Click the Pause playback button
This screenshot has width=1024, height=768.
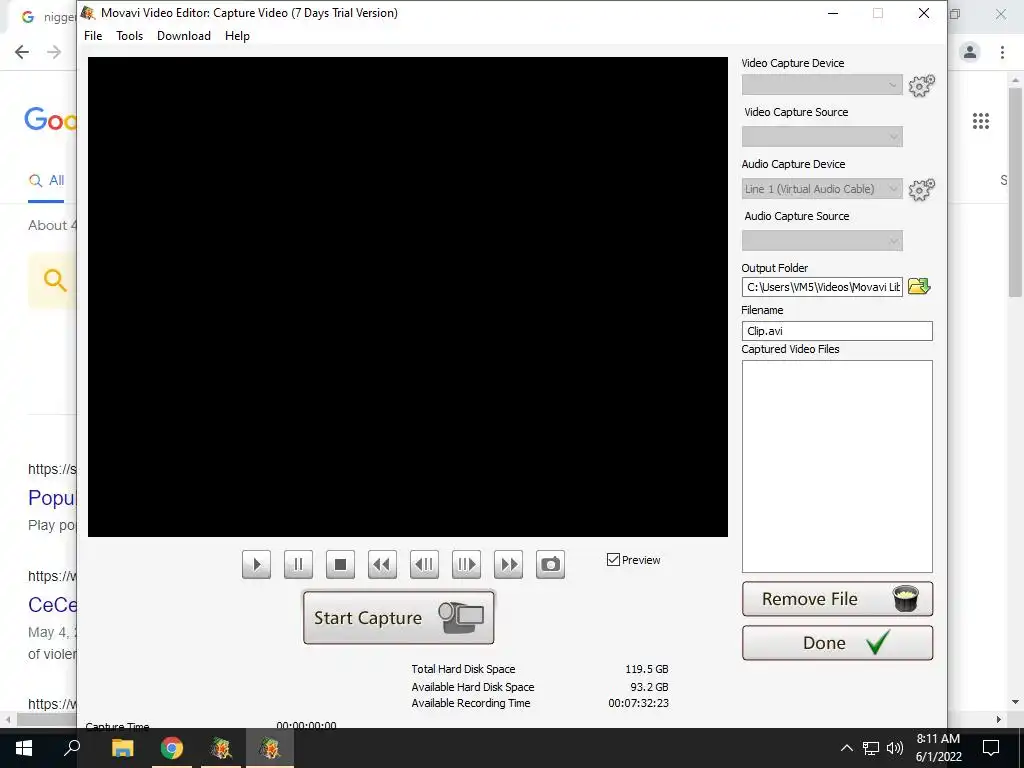point(298,564)
